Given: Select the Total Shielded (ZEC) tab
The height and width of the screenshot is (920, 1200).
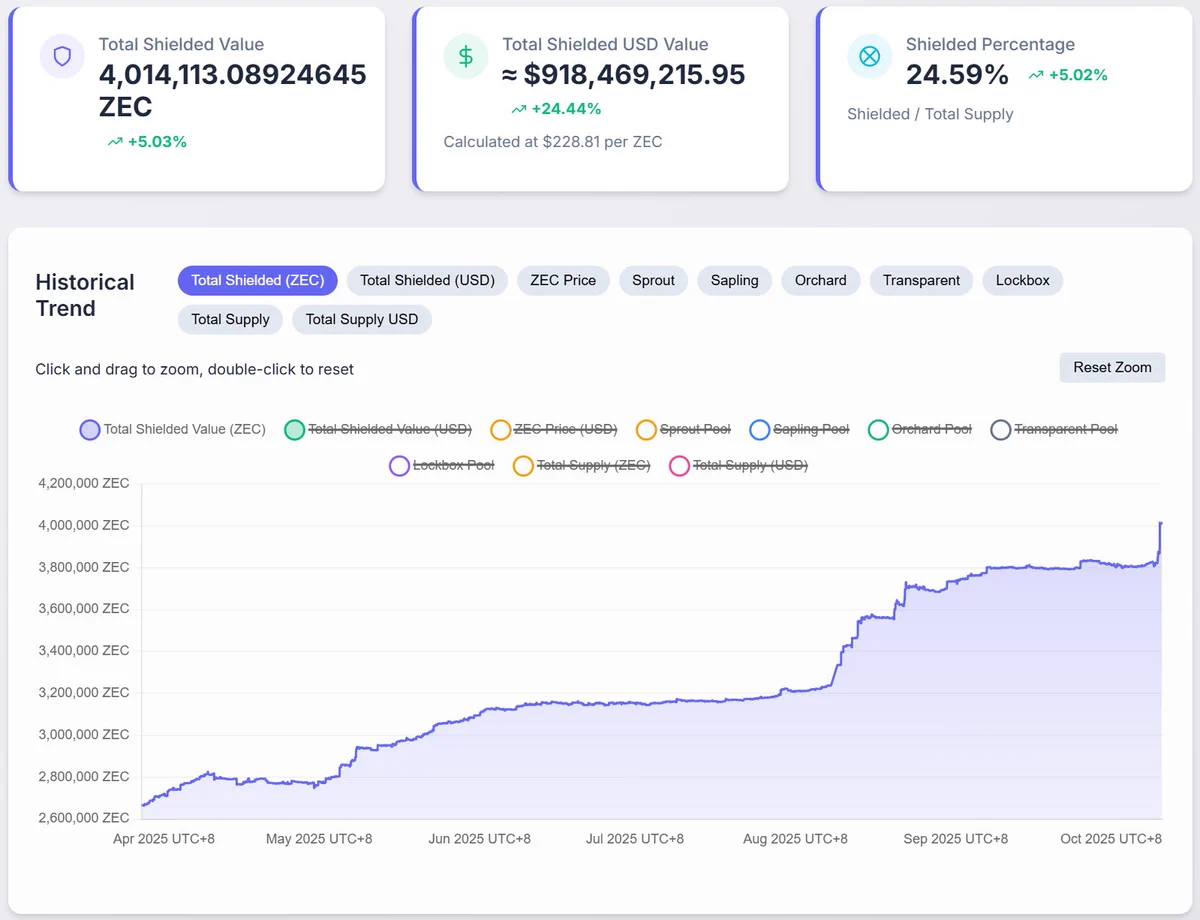Looking at the screenshot, I should tap(258, 280).
